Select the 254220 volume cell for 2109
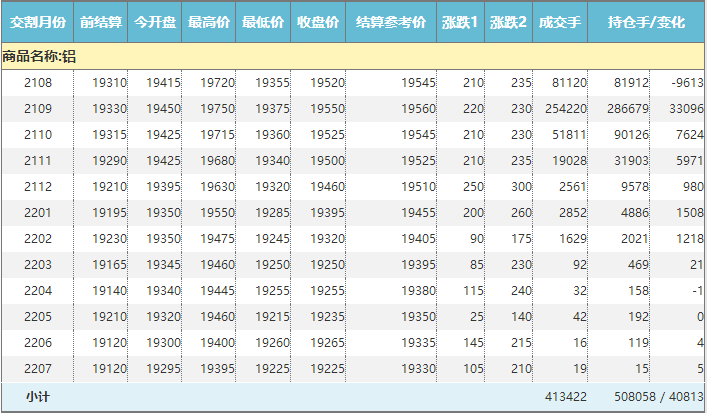 click(x=565, y=109)
